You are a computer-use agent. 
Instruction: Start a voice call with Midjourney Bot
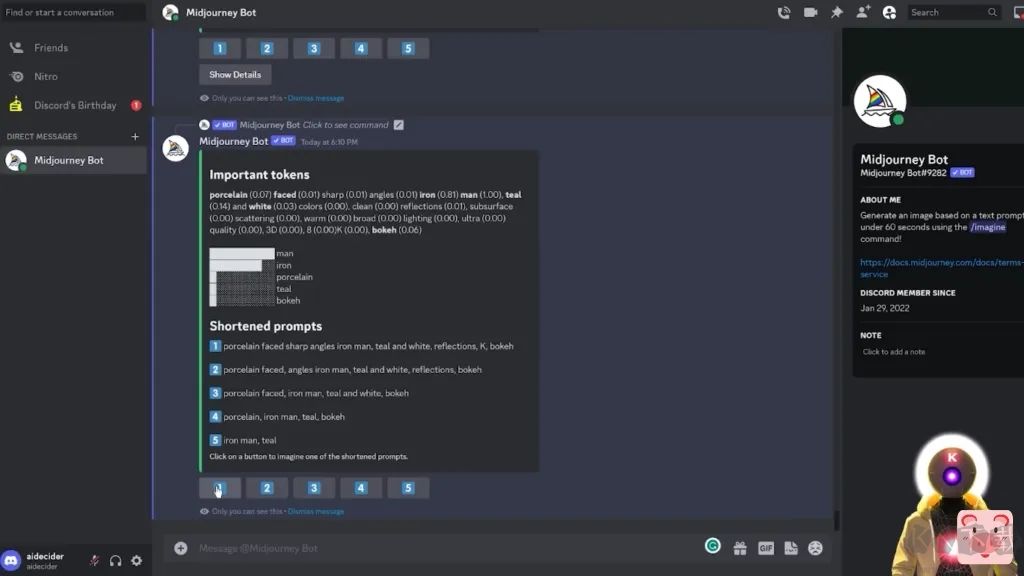coord(784,12)
